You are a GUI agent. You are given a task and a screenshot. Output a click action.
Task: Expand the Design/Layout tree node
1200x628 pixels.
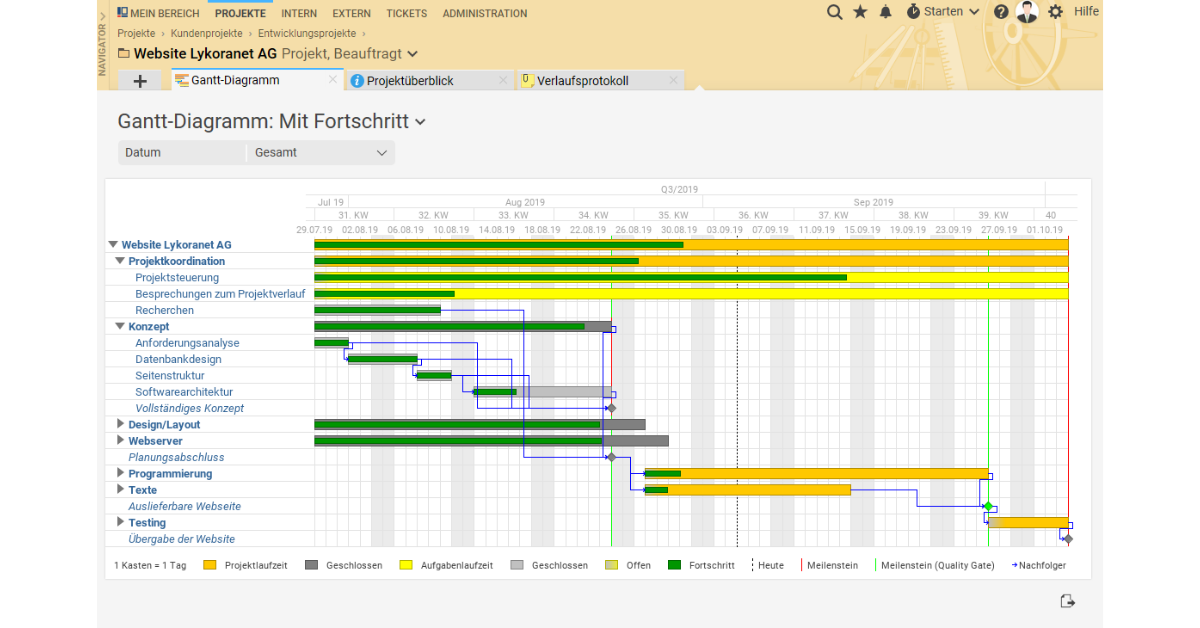click(120, 424)
